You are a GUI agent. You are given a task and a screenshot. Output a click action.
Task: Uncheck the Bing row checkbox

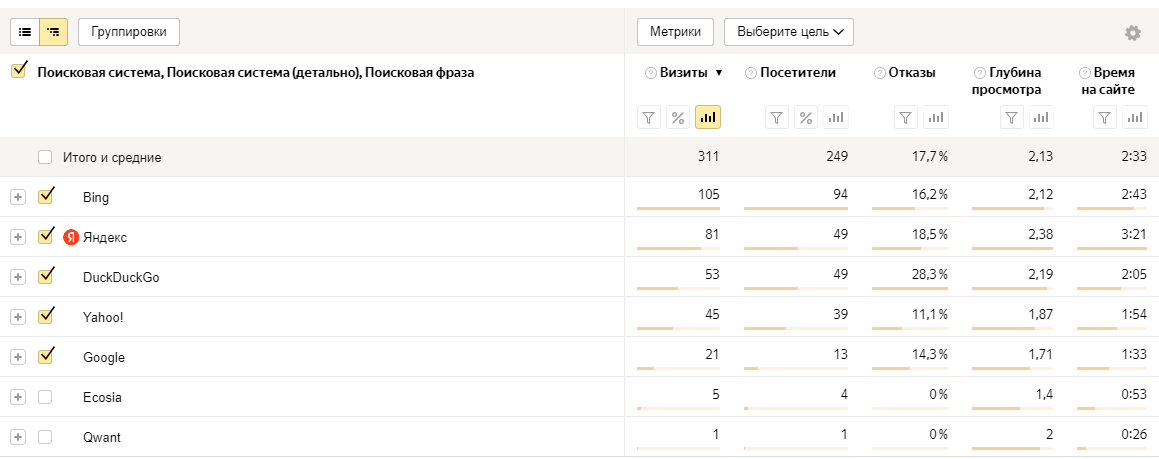coord(46,197)
